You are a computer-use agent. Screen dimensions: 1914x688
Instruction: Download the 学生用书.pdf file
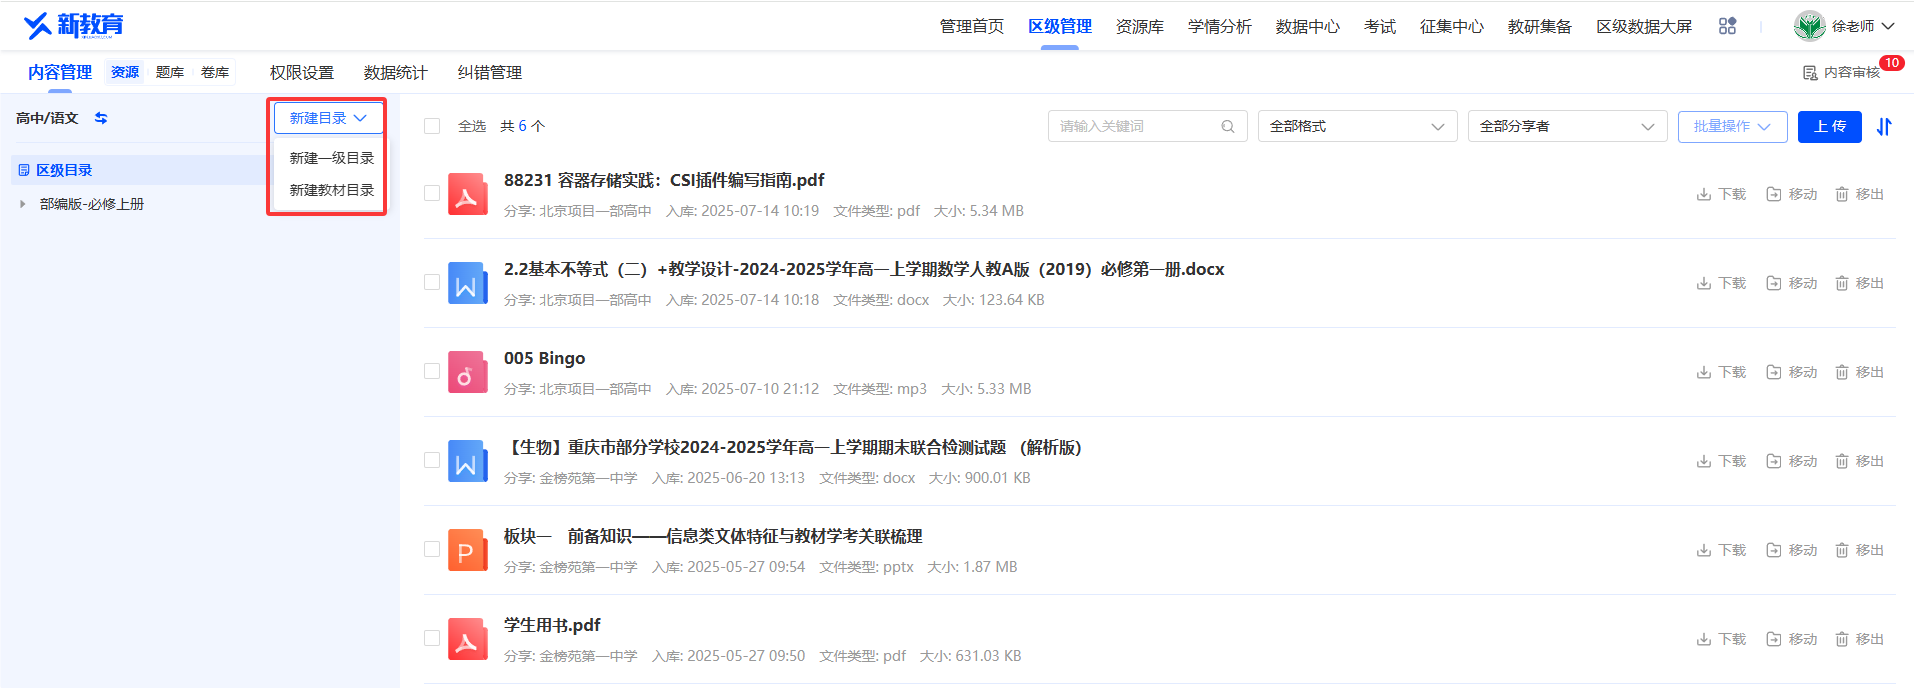tap(1721, 639)
